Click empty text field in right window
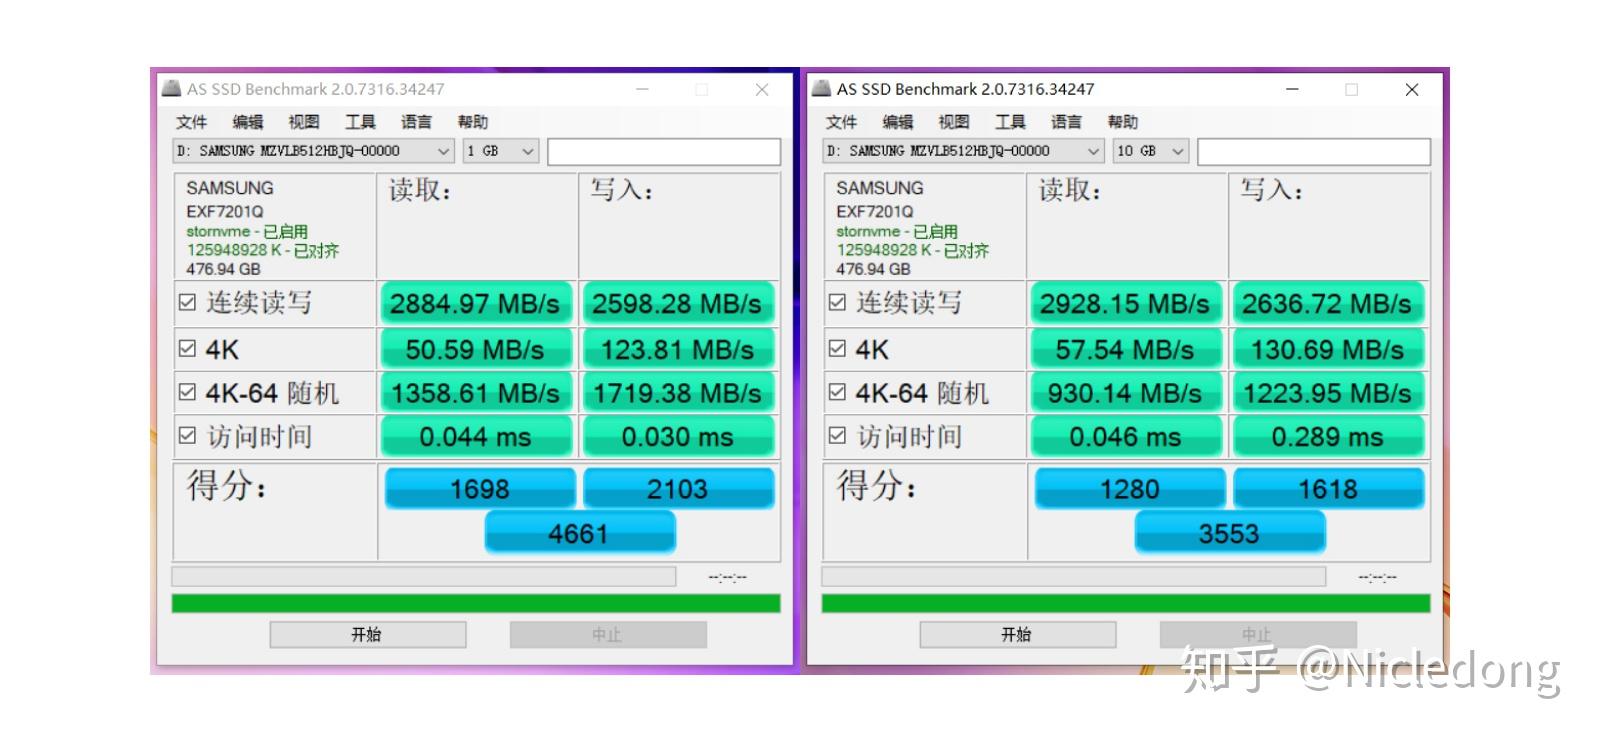This screenshot has height=743, width=1600. point(1314,152)
